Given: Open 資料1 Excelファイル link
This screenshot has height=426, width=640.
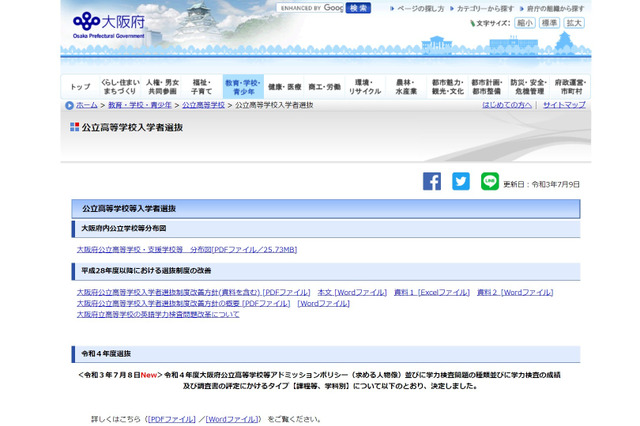Looking at the screenshot, I should 432,292.
